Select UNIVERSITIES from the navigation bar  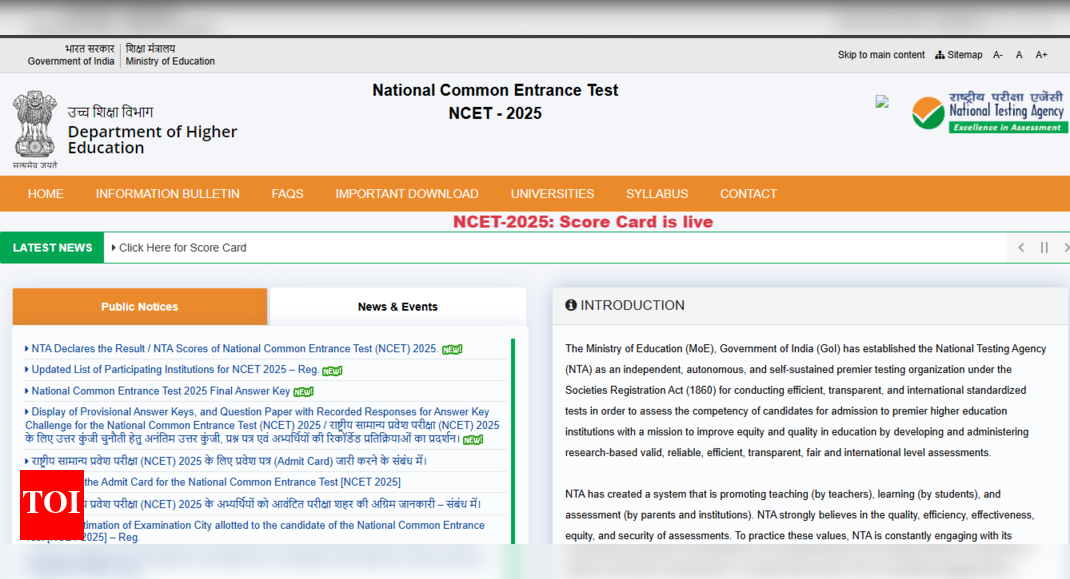552,193
